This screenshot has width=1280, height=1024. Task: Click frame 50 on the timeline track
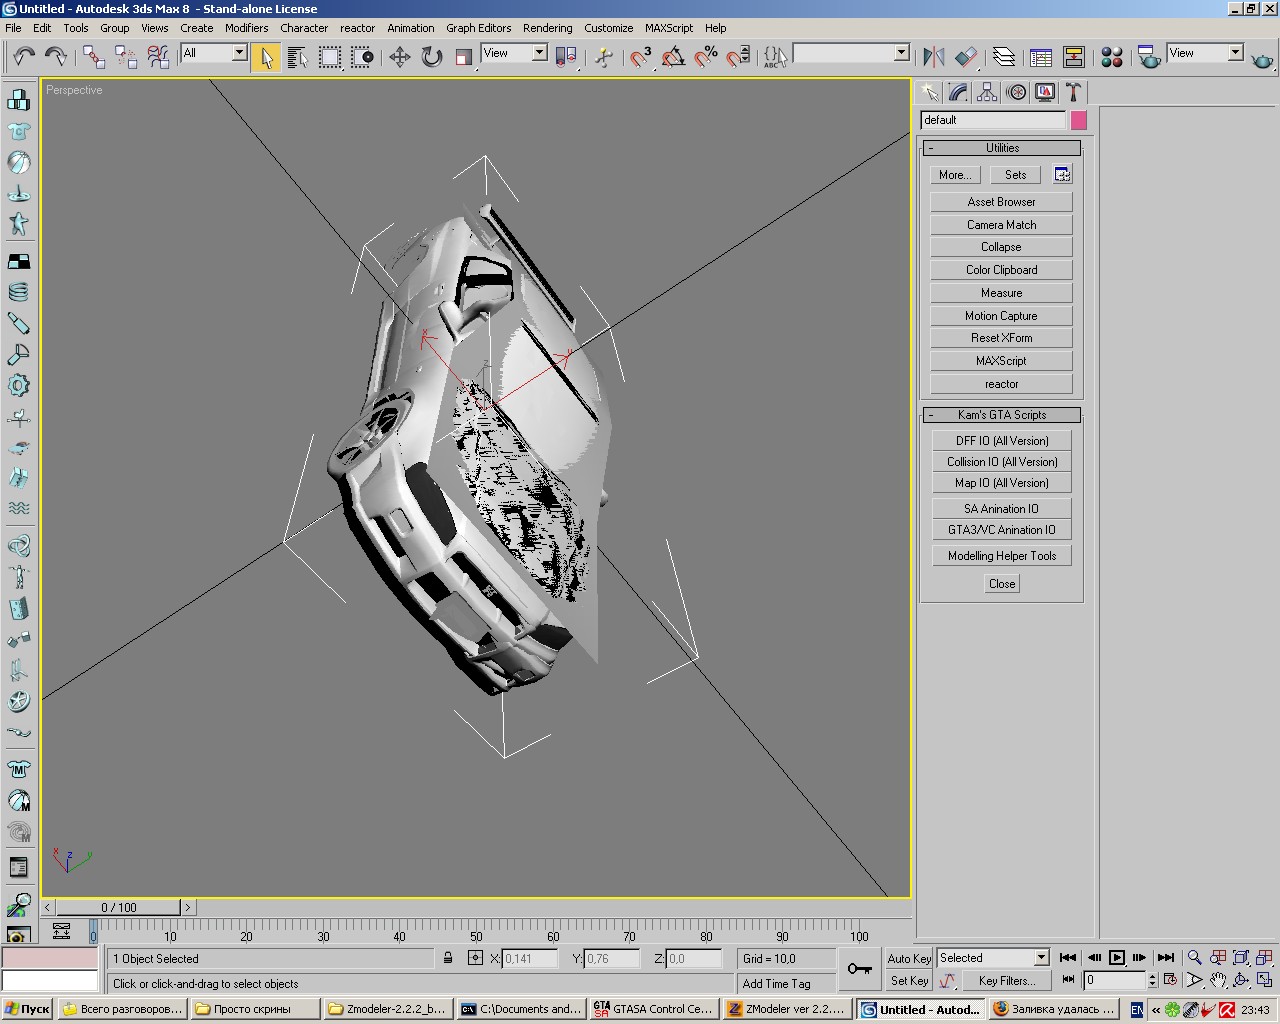tap(476, 931)
